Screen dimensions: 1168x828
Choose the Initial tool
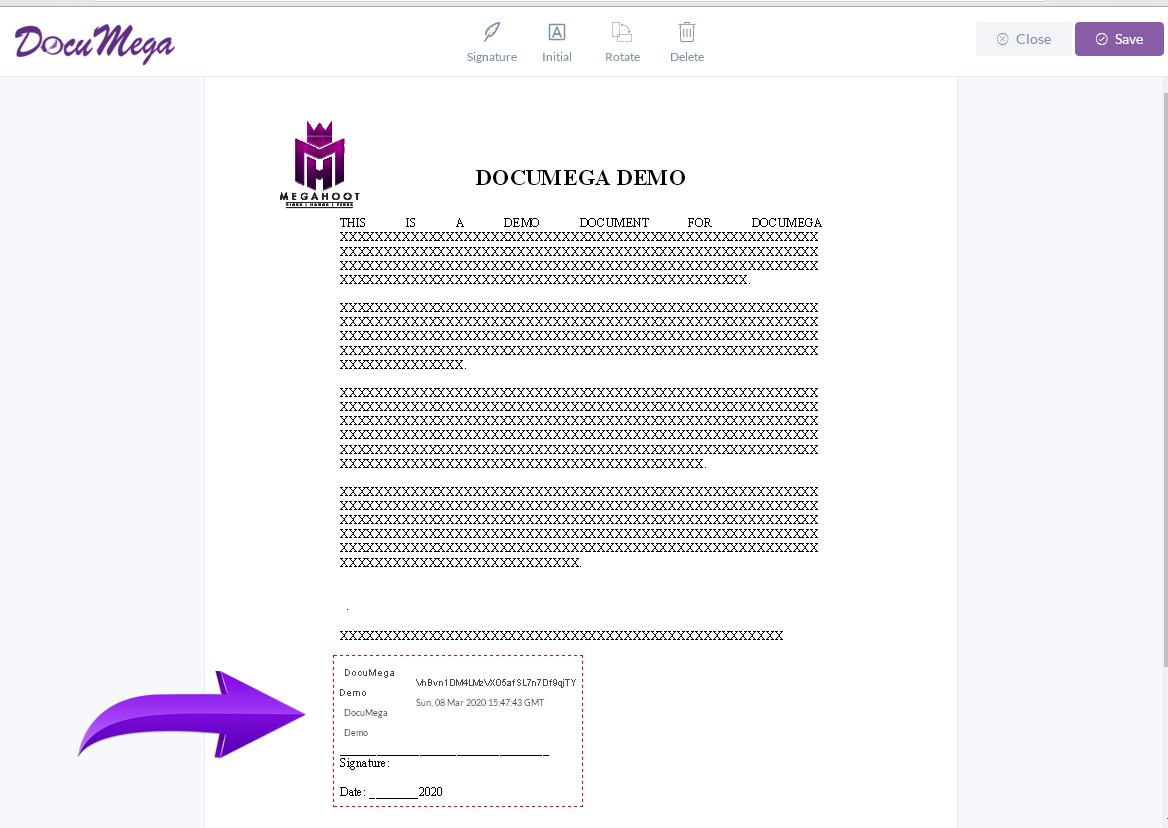point(556,42)
